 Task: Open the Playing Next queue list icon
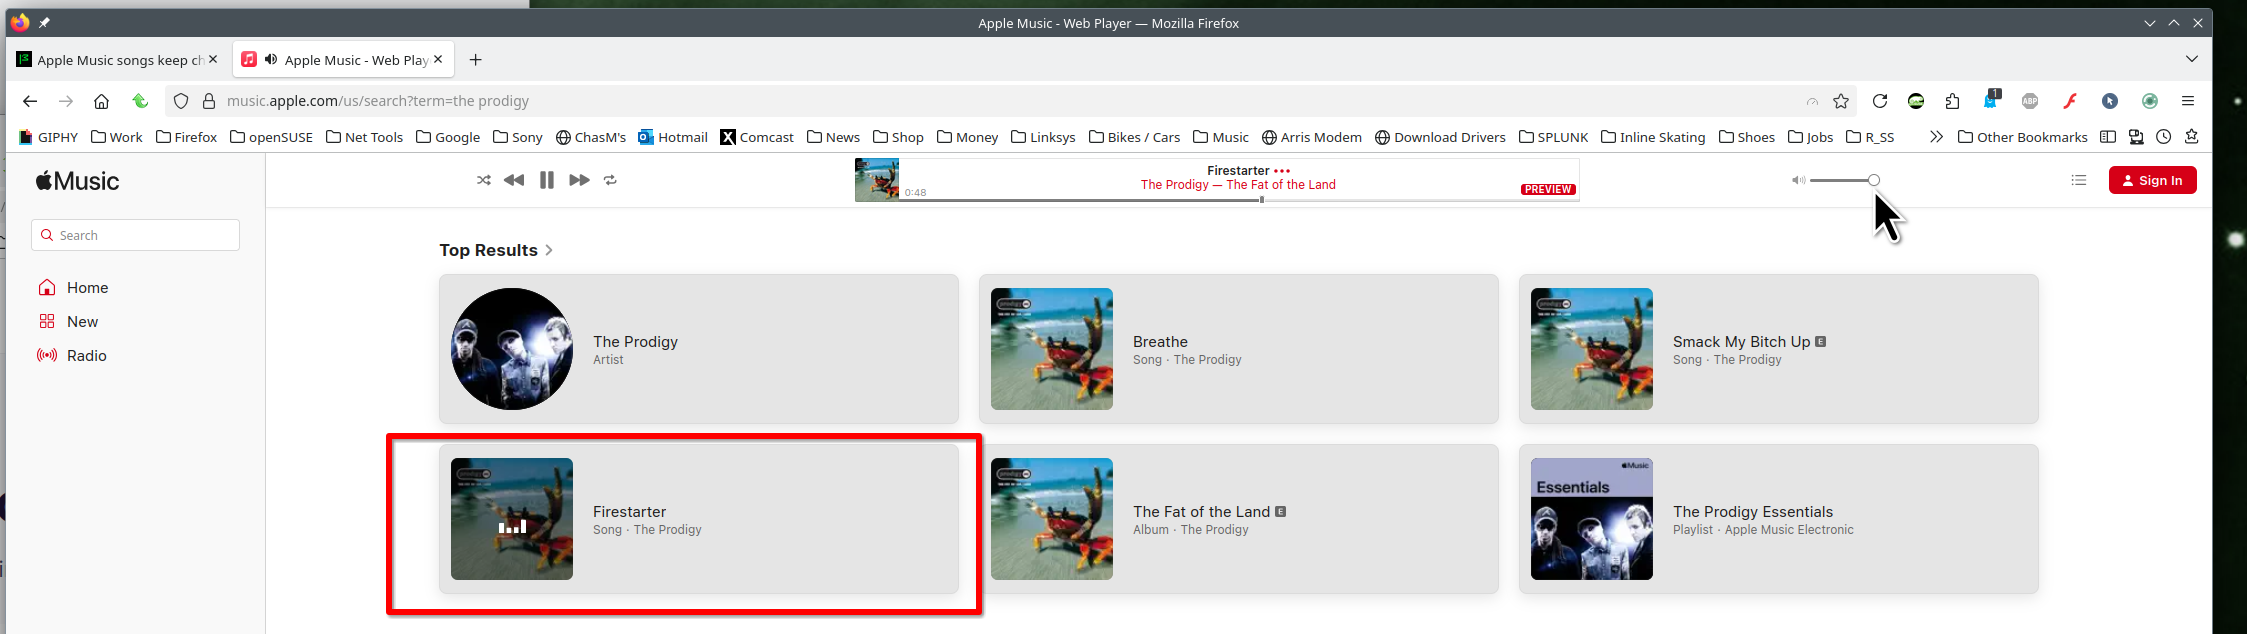tap(2079, 180)
